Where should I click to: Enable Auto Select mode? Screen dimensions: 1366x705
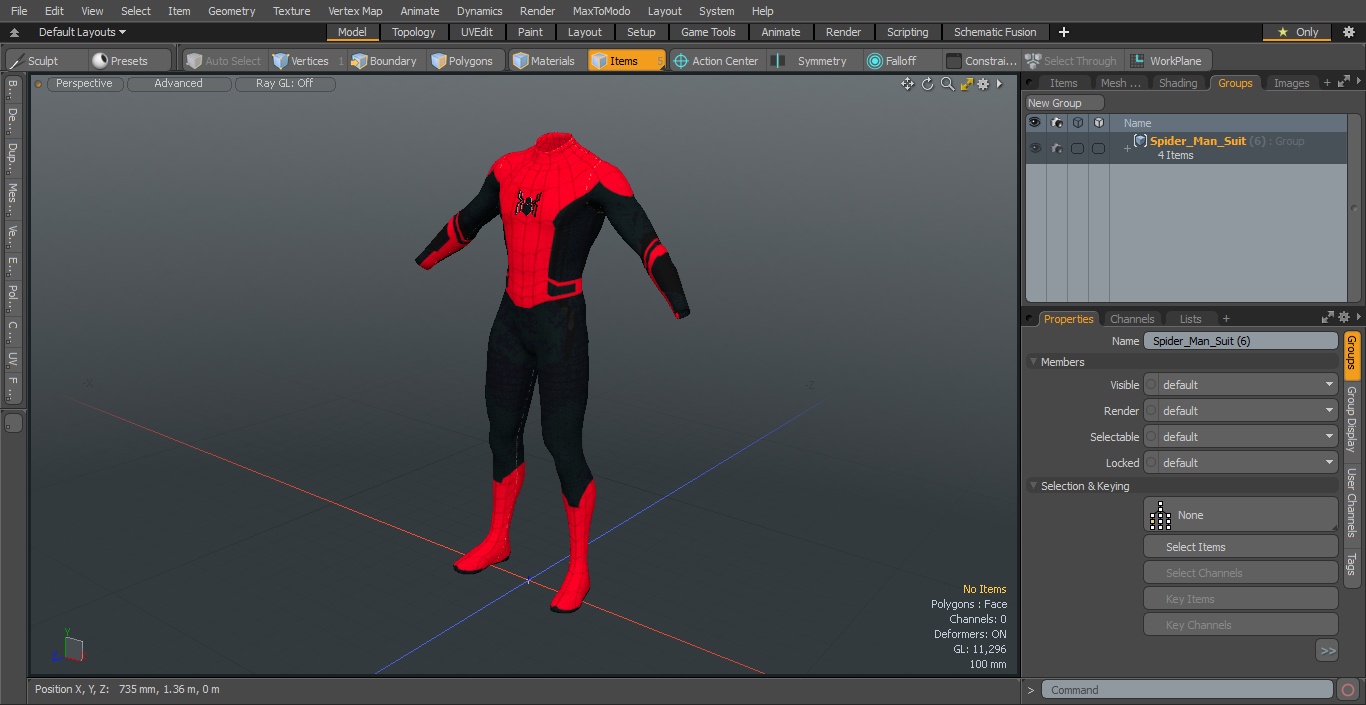pos(224,61)
